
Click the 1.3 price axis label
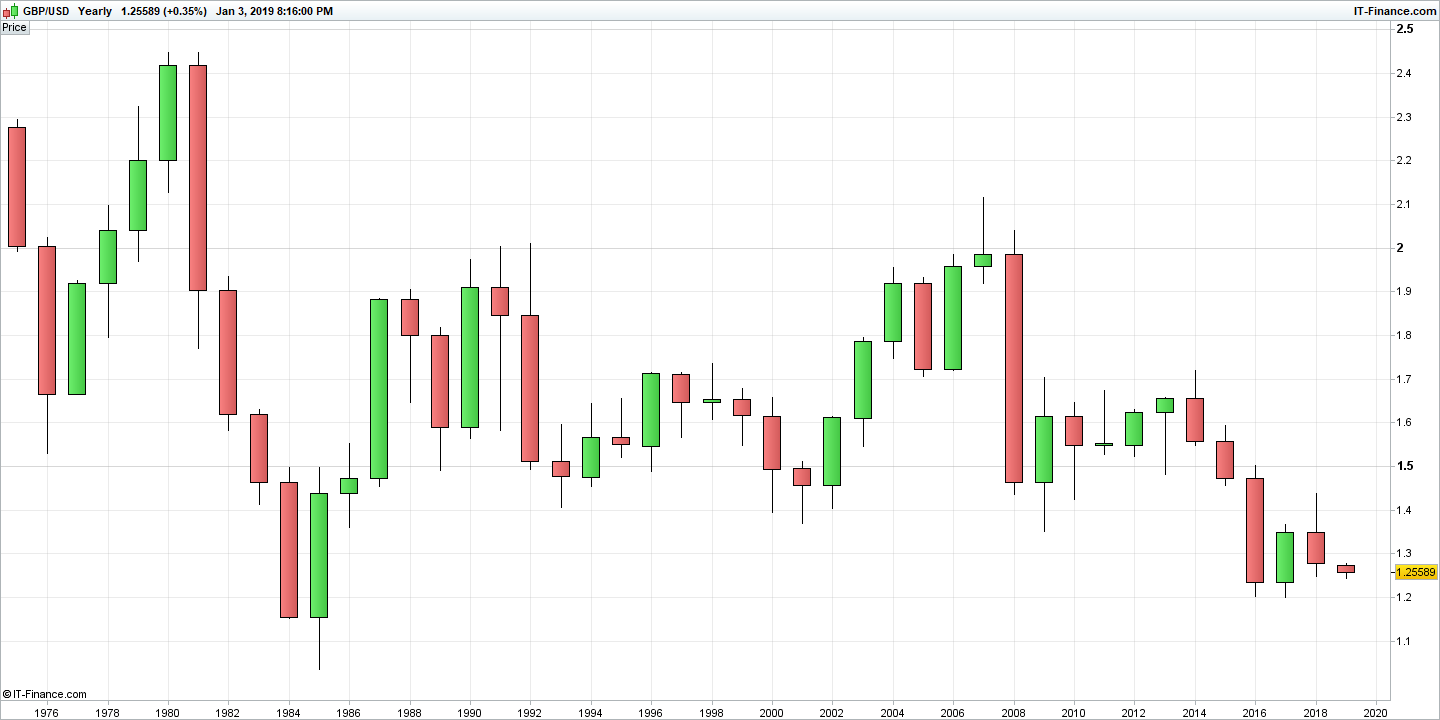point(1404,554)
